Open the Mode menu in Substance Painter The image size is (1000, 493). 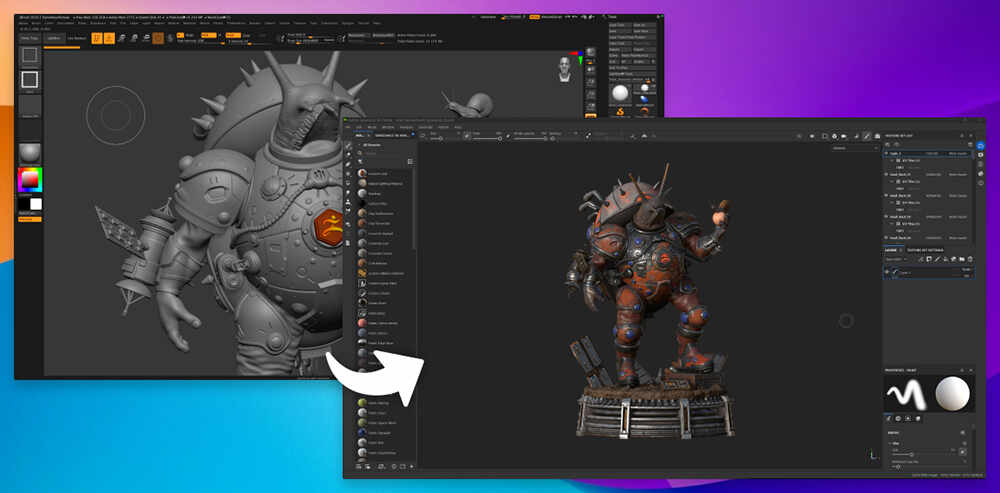pyautogui.click(x=372, y=127)
